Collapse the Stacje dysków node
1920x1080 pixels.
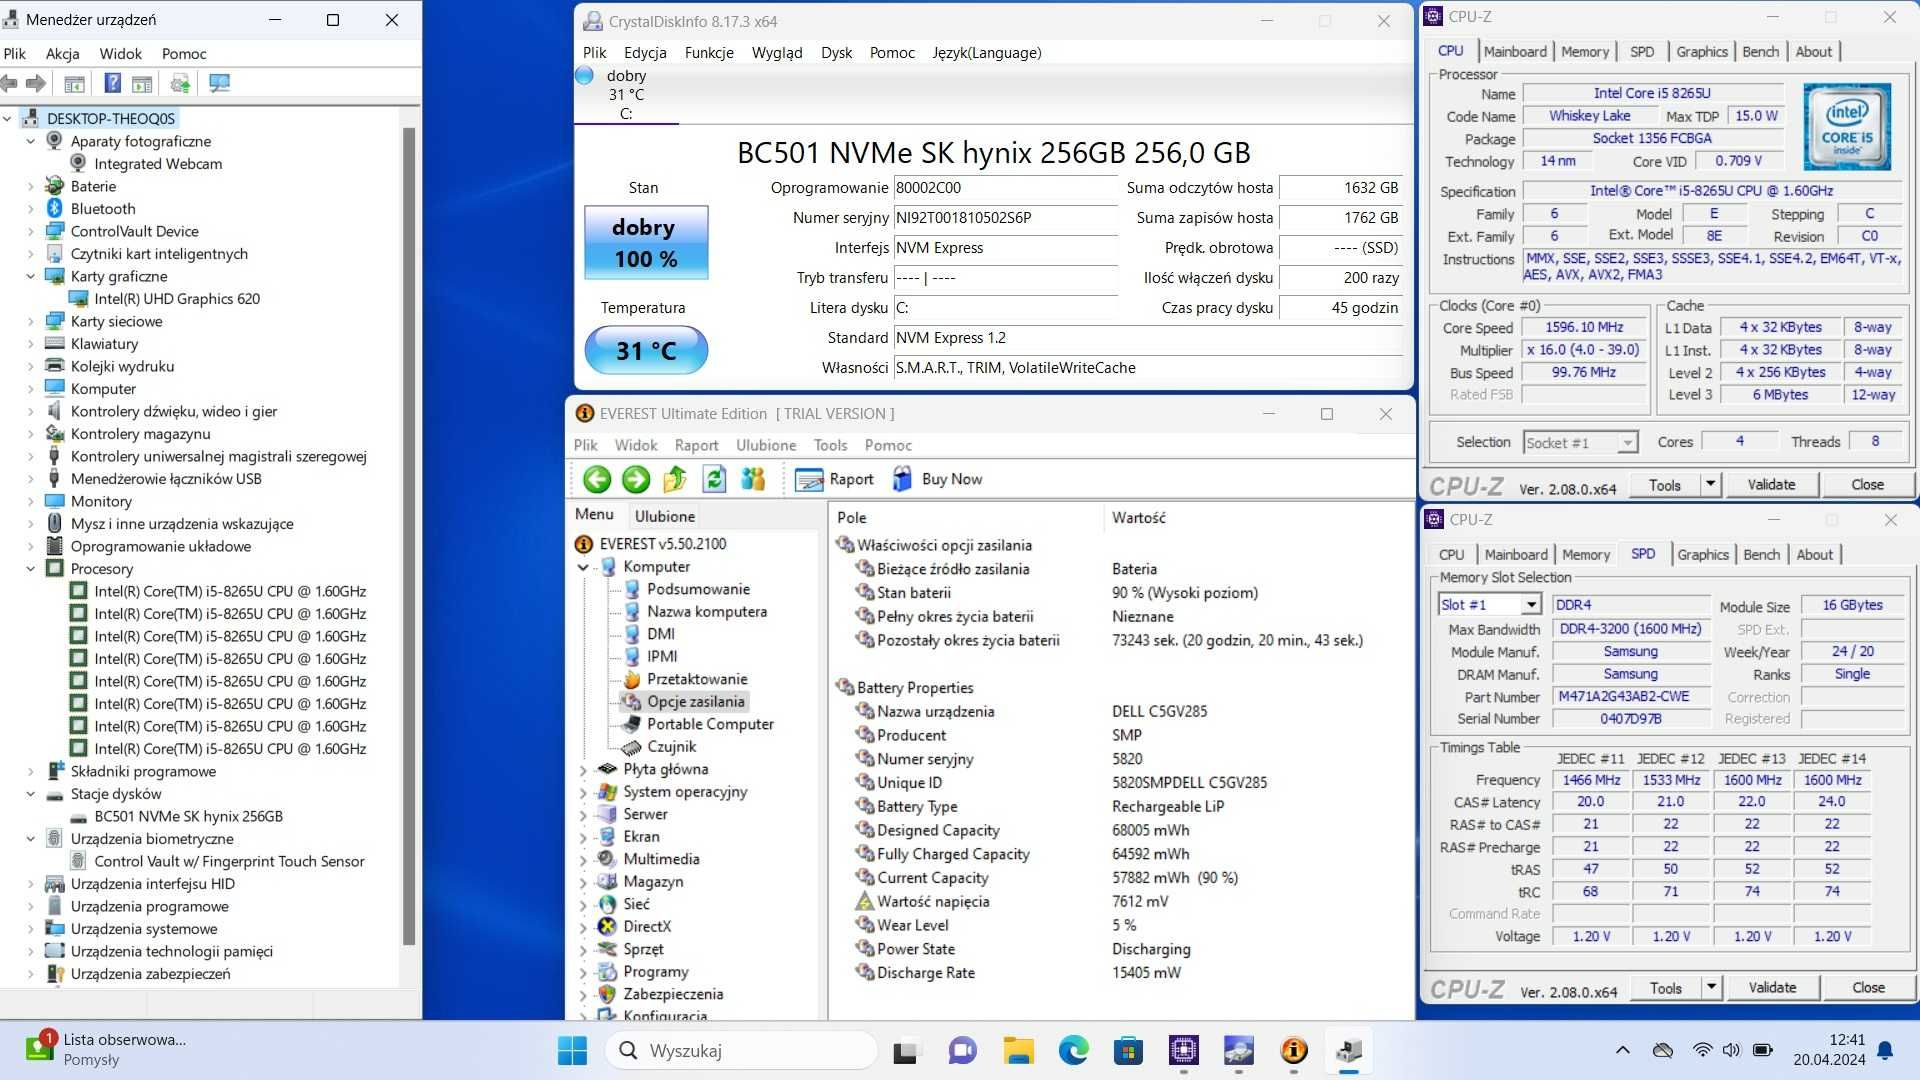click(x=30, y=794)
